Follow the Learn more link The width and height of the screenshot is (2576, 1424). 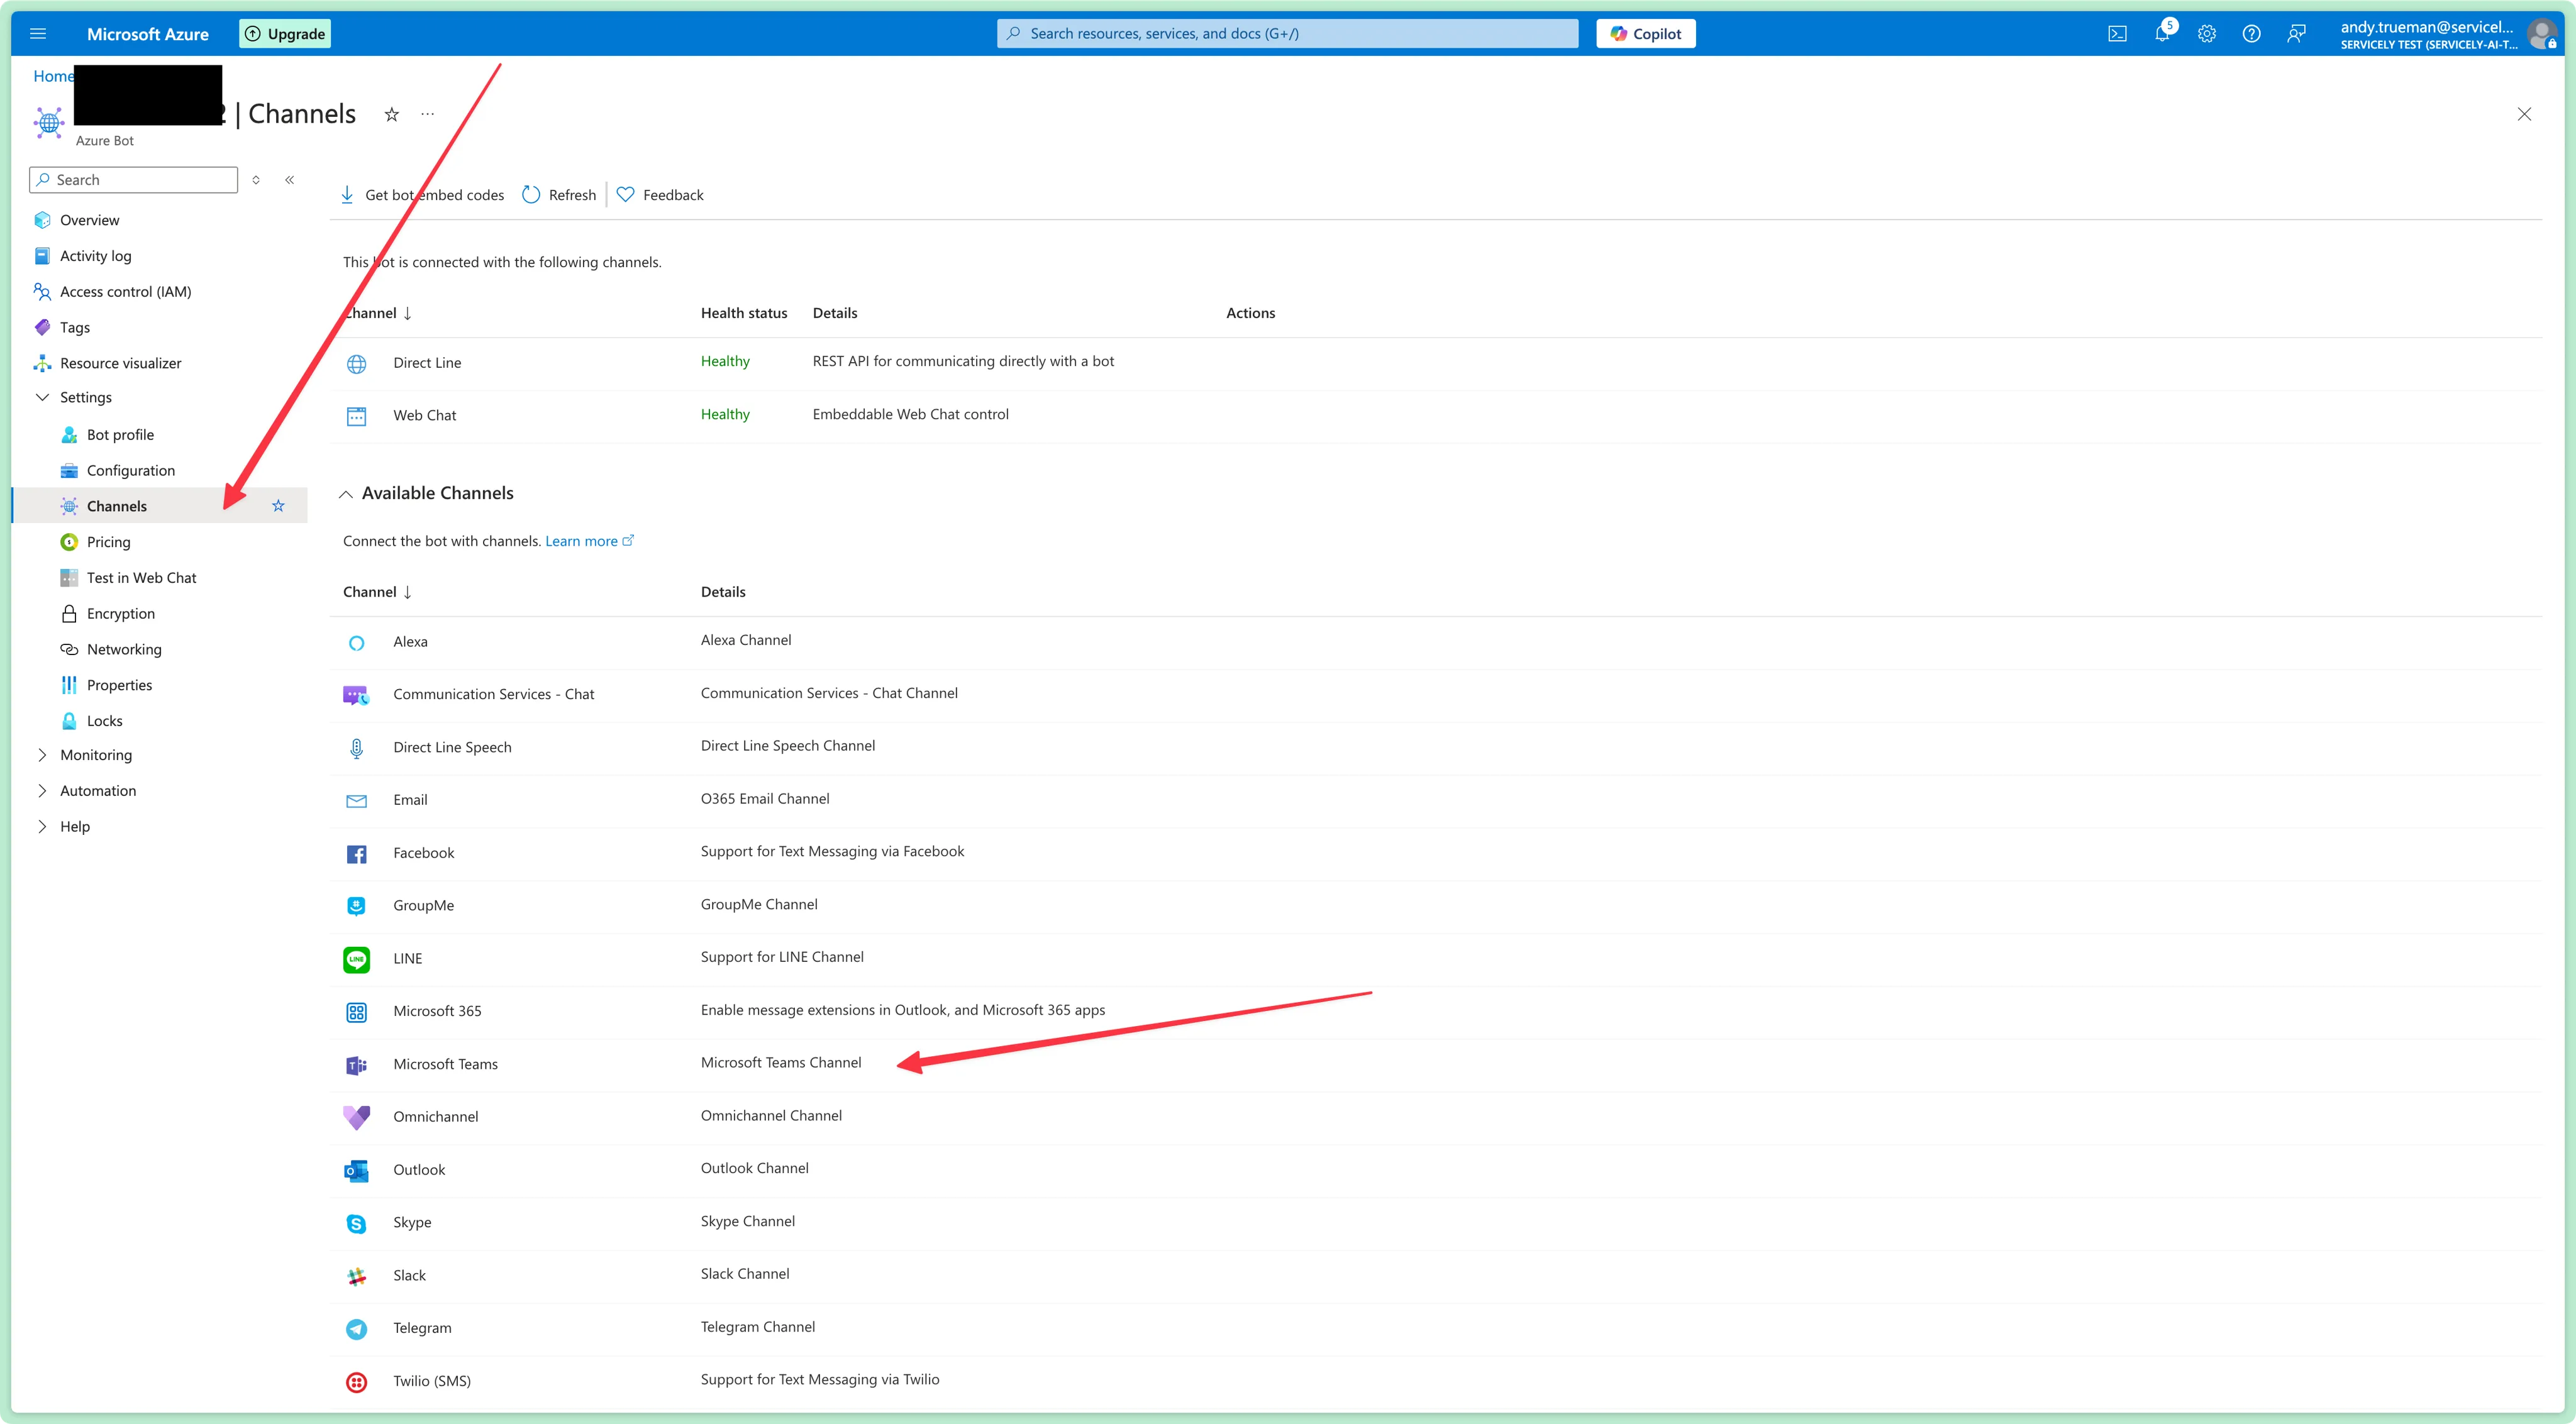click(589, 541)
